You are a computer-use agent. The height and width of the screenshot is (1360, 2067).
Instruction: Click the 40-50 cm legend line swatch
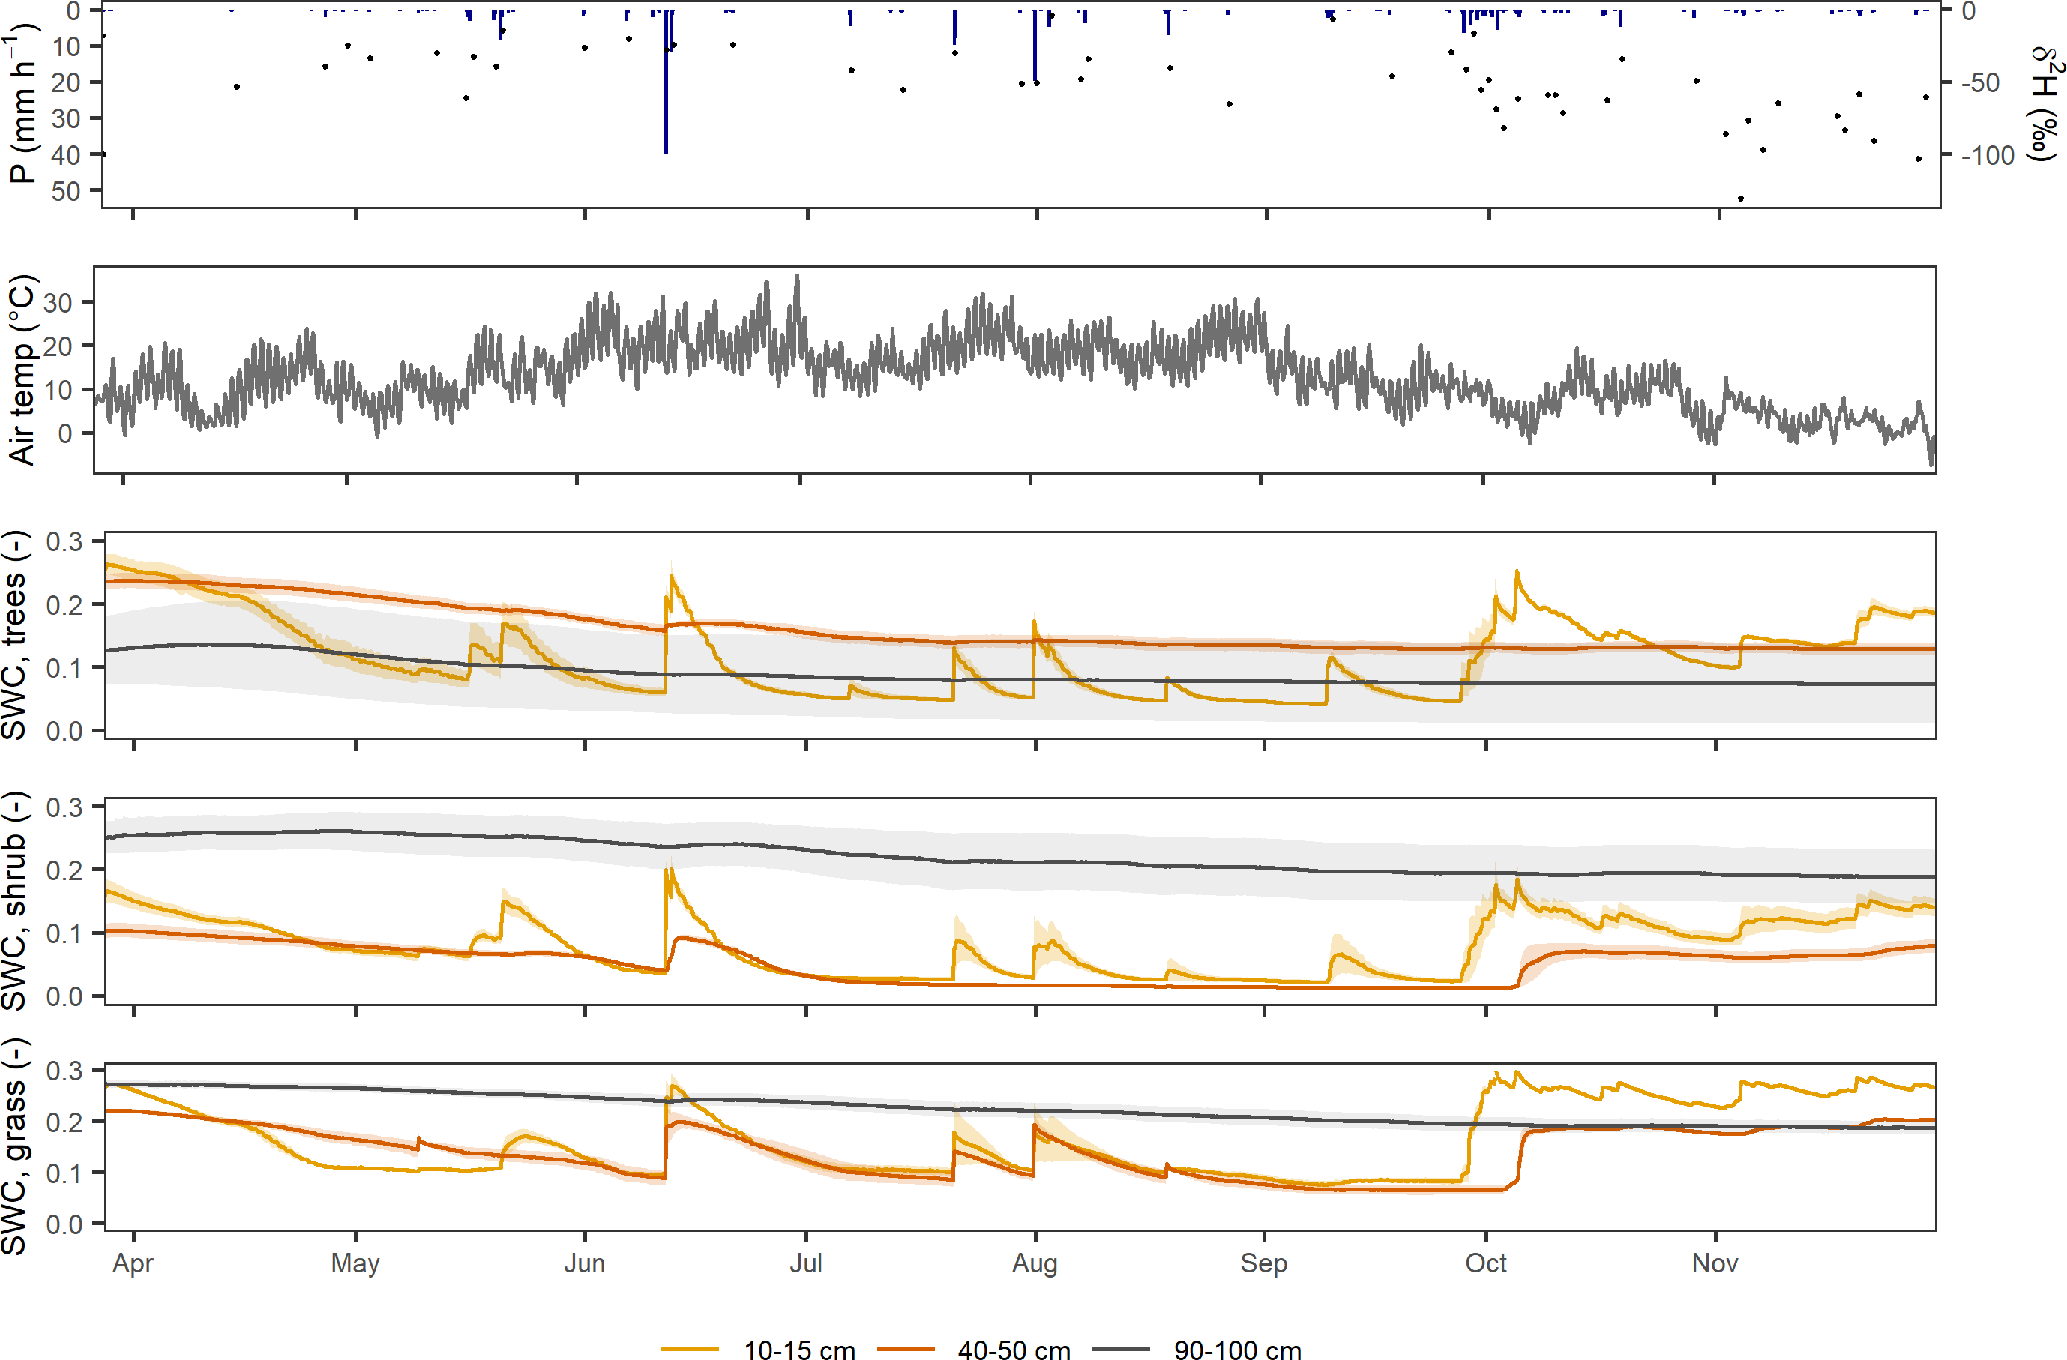(x=905, y=1349)
